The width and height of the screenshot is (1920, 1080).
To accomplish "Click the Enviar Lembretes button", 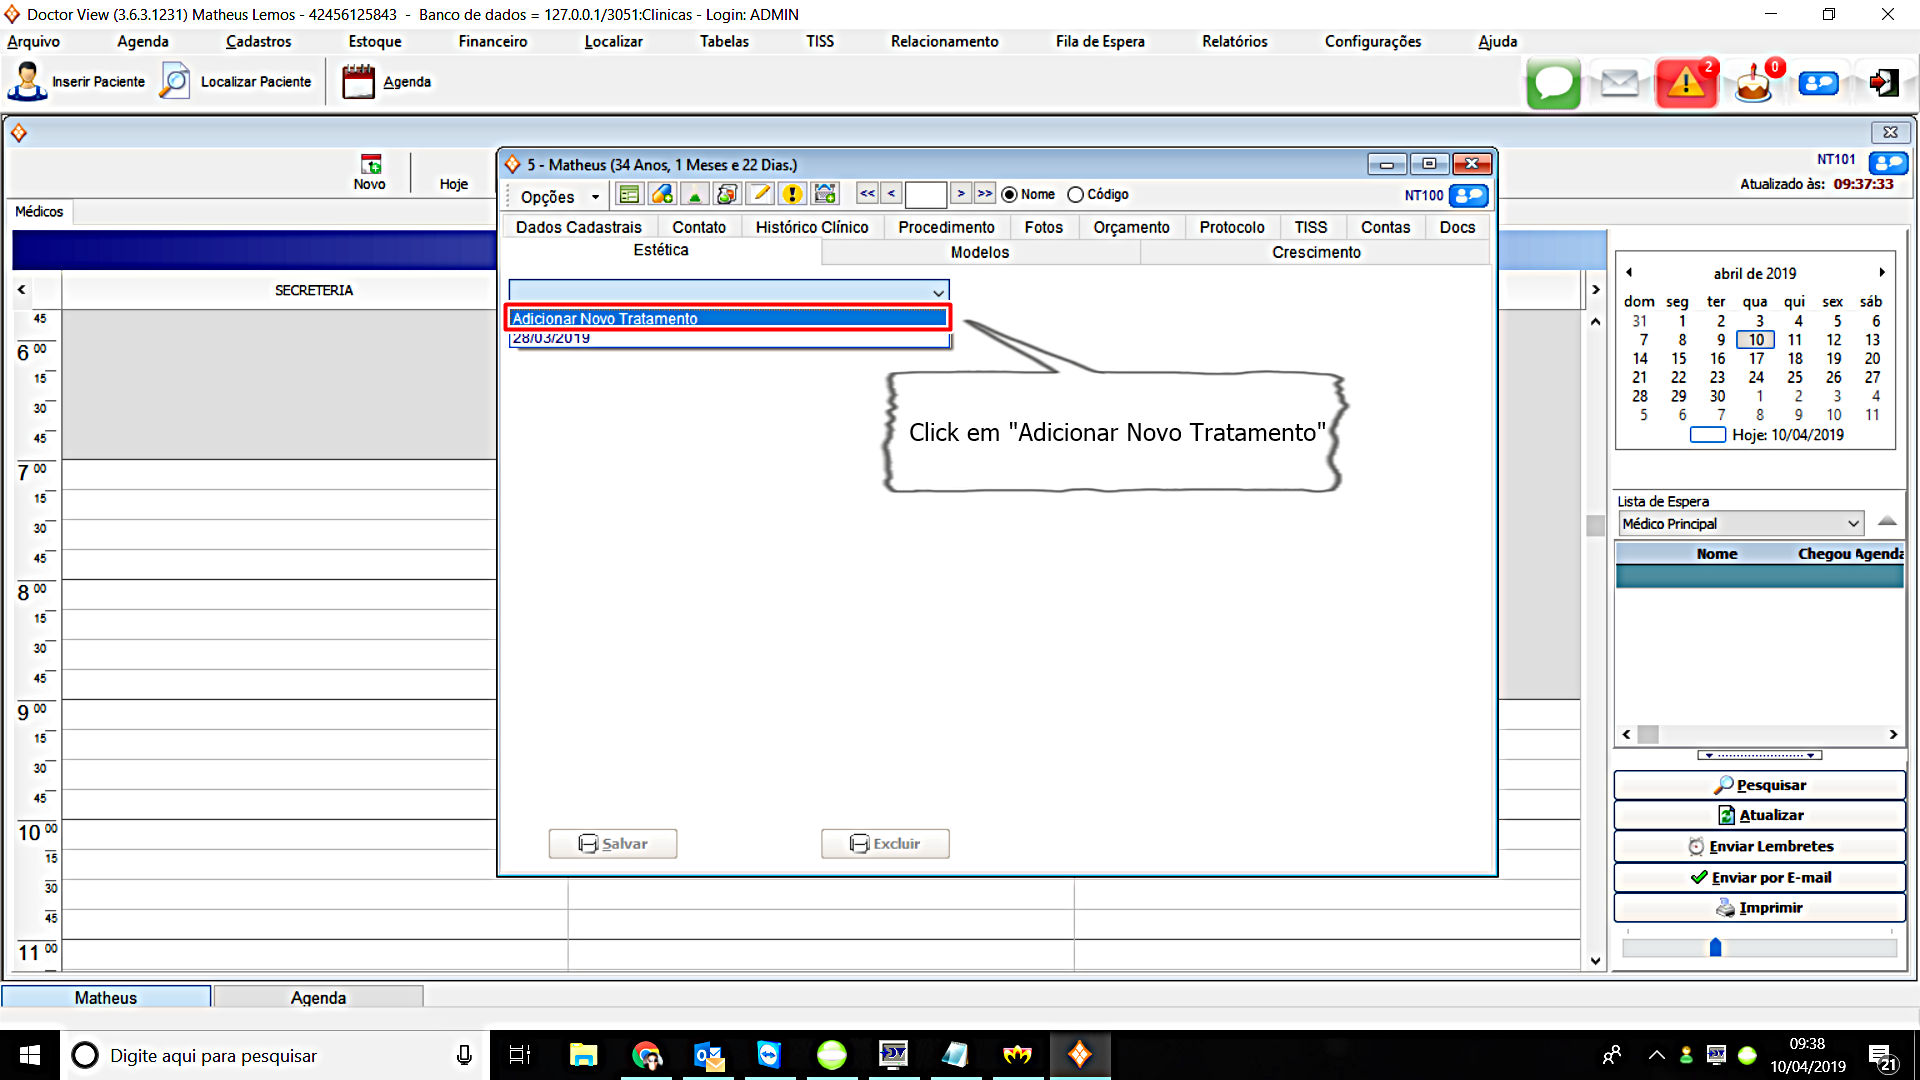I will pos(1759,846).
